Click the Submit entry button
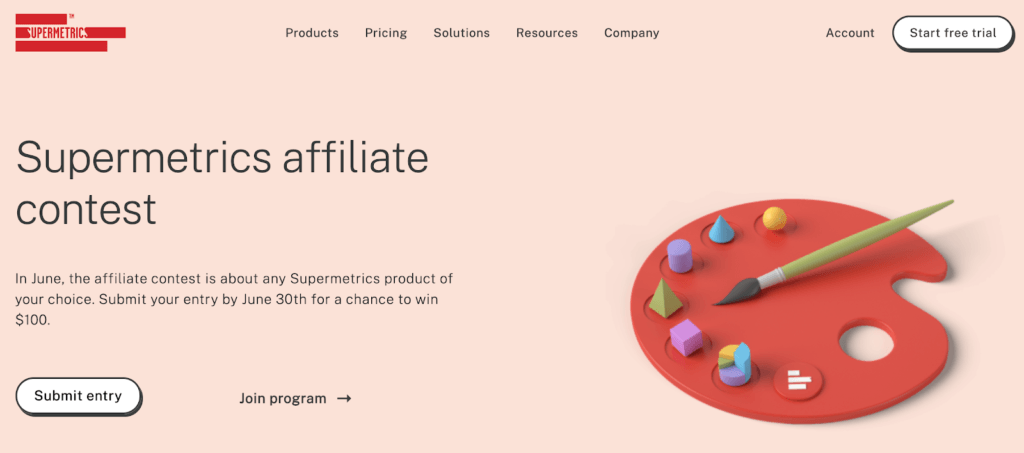Screen dimensions: 1024x453 78,396
